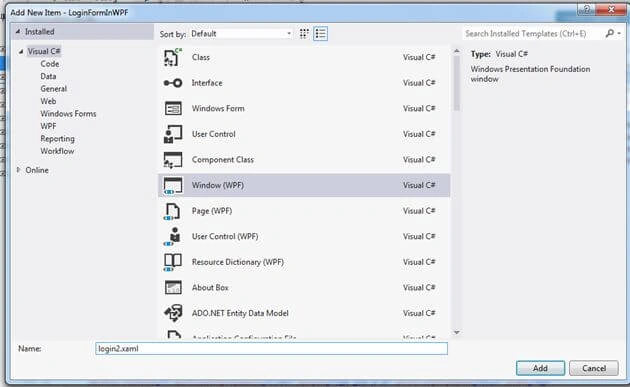
Task: Select the General category
Action: pos(53,89)
